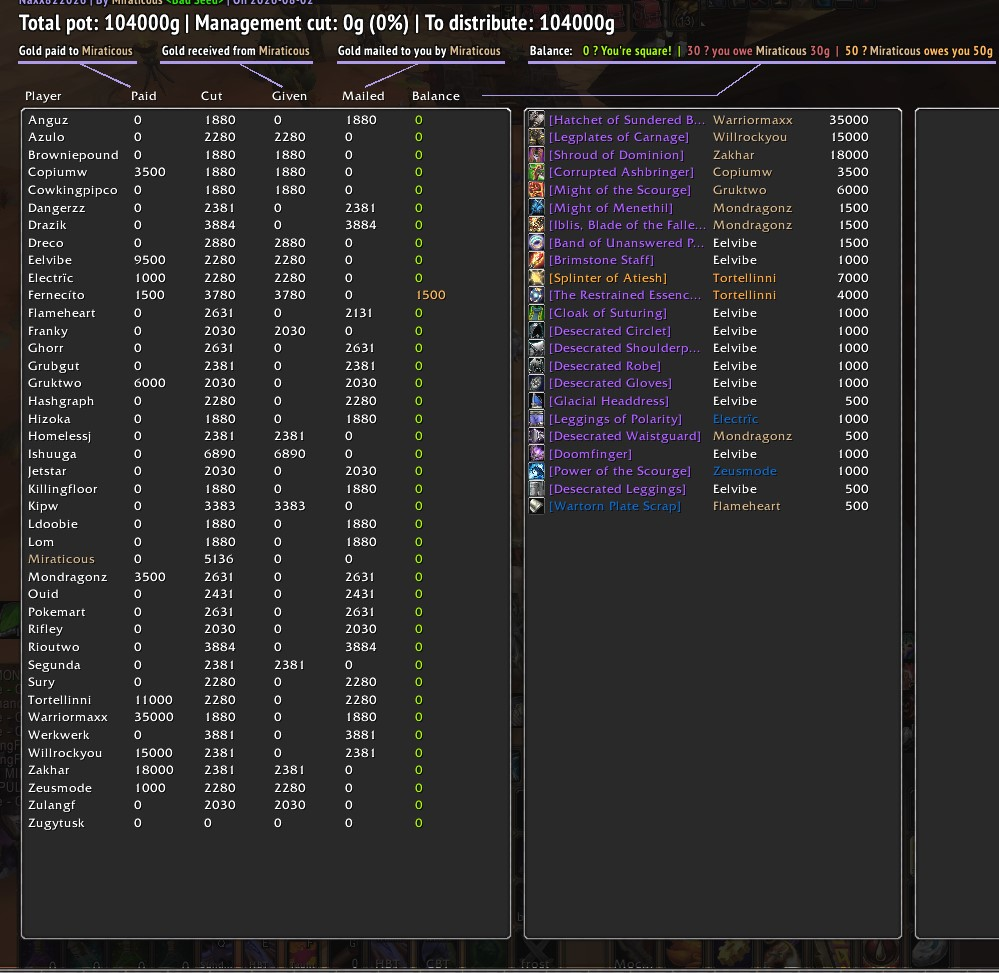Select the Anguz player row name

click(48, 120)
